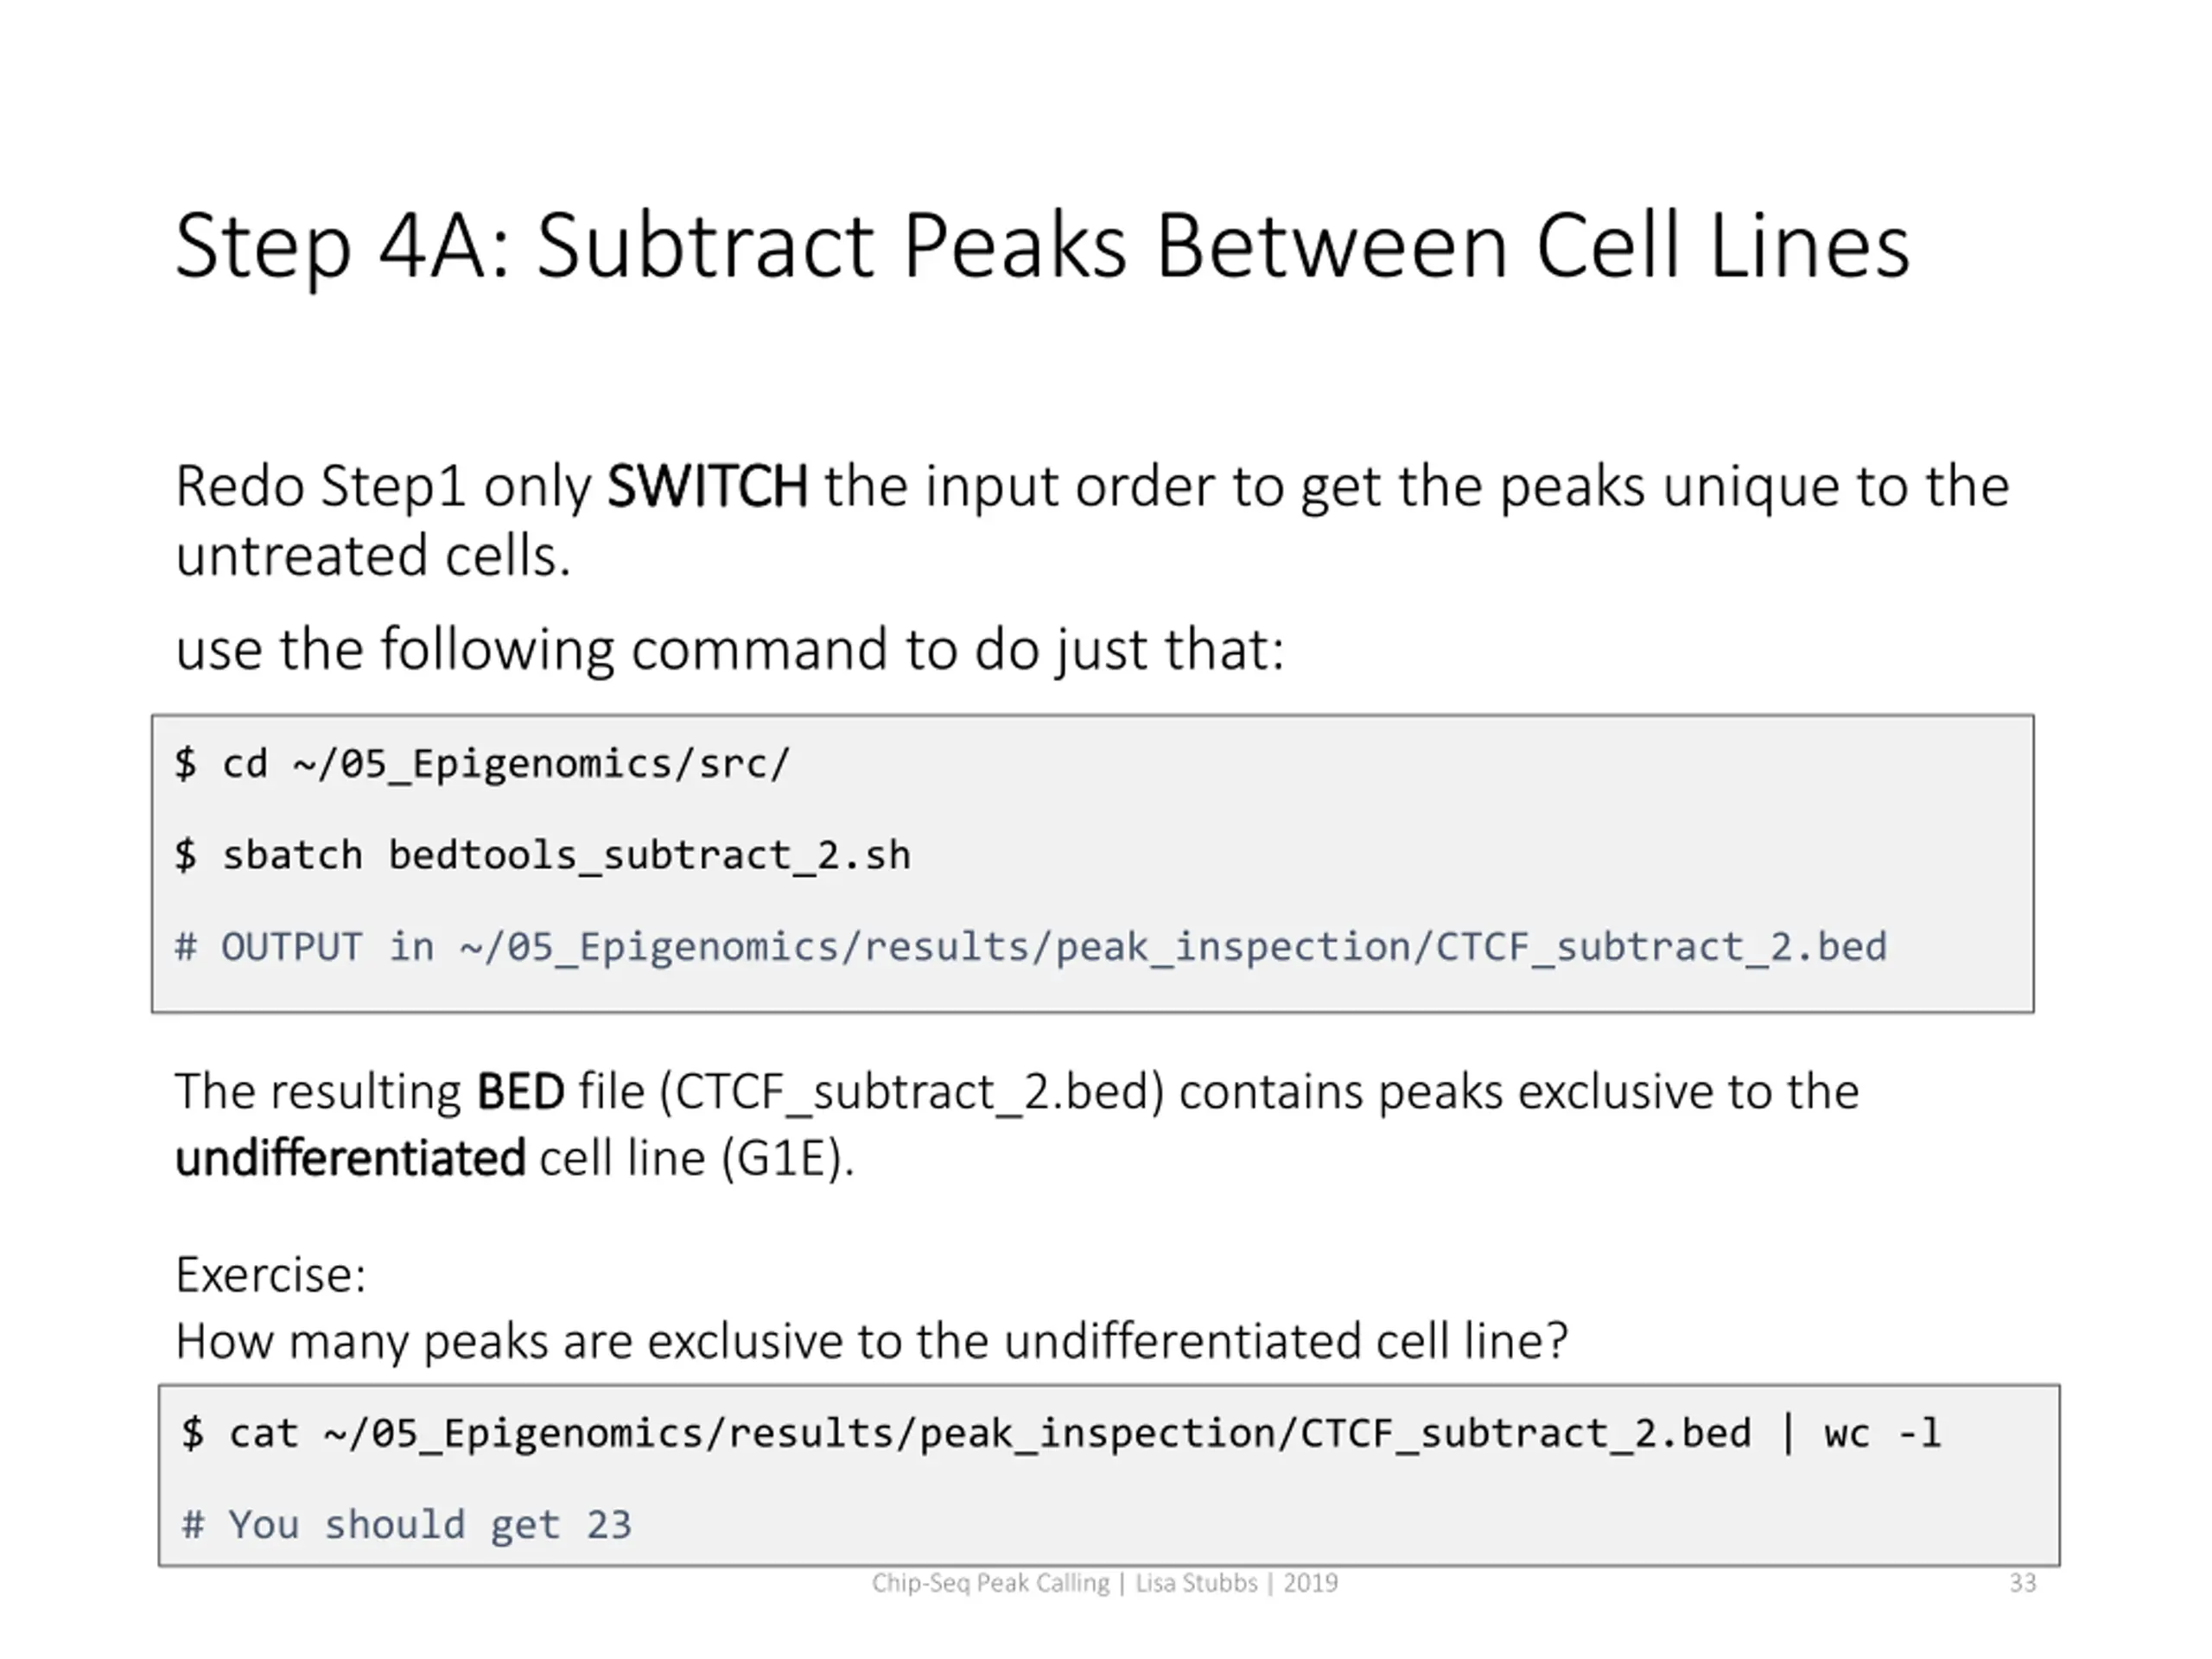2212x1659 pixels.
Task: Click "Redo Step1 only" at the paragraph start
Action: click(383, 487)
